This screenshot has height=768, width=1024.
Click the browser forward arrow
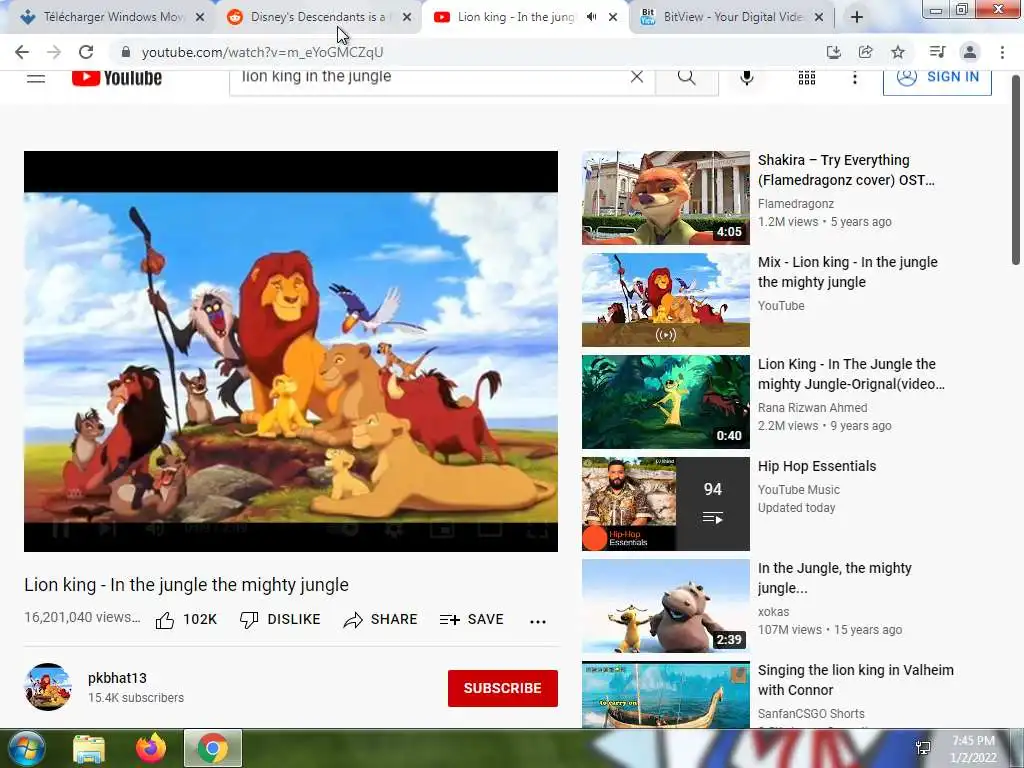[54, 52]
